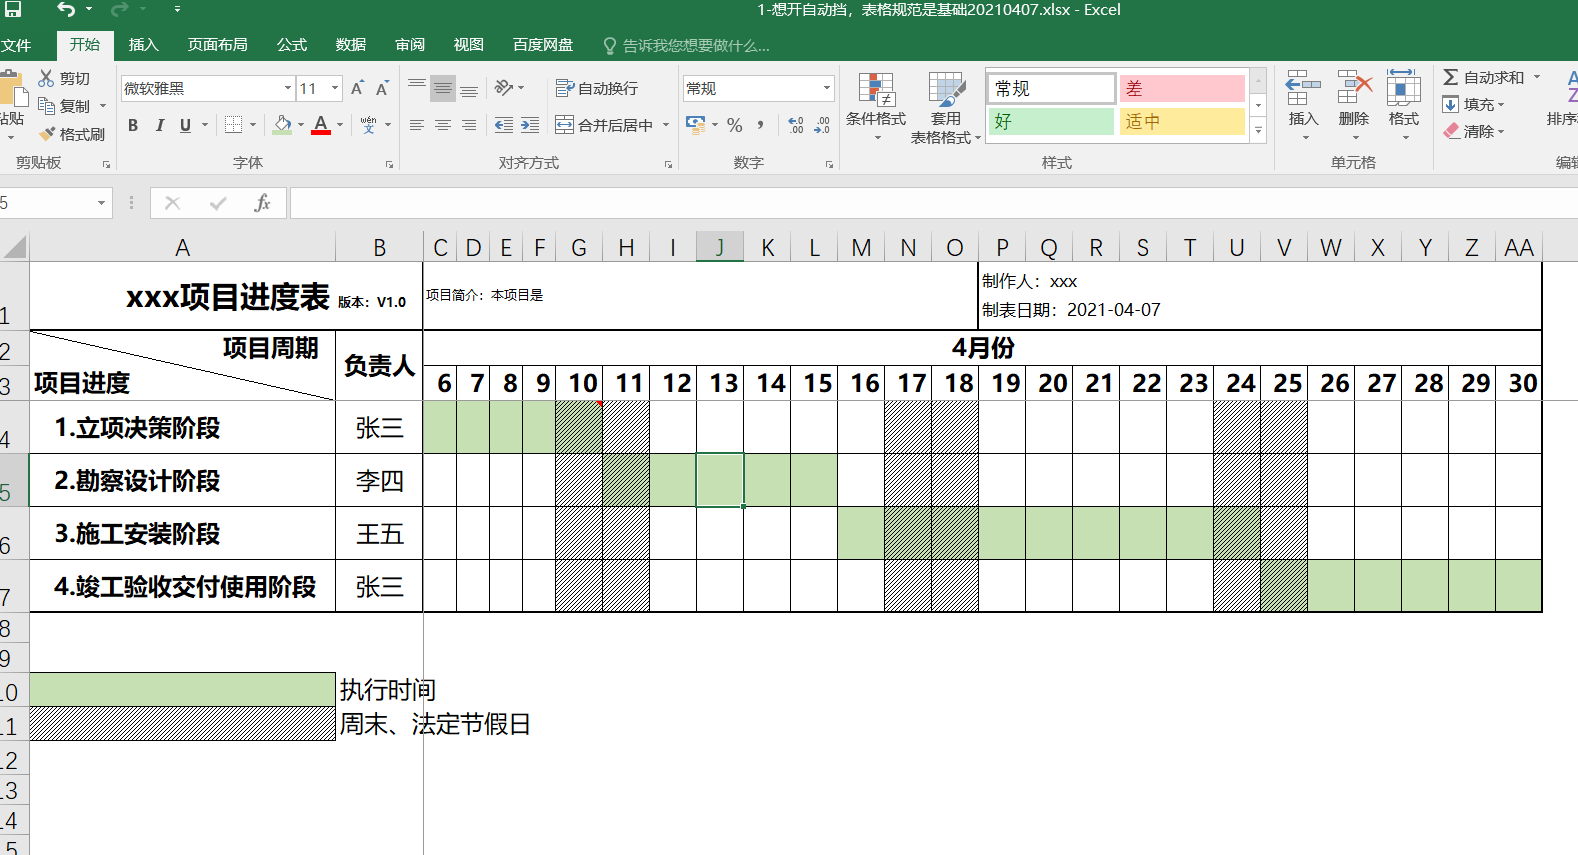Switch to 公式 (Formulas) tab
The width and height of the screenshot is (1578, 855).
tap(292, 45)
